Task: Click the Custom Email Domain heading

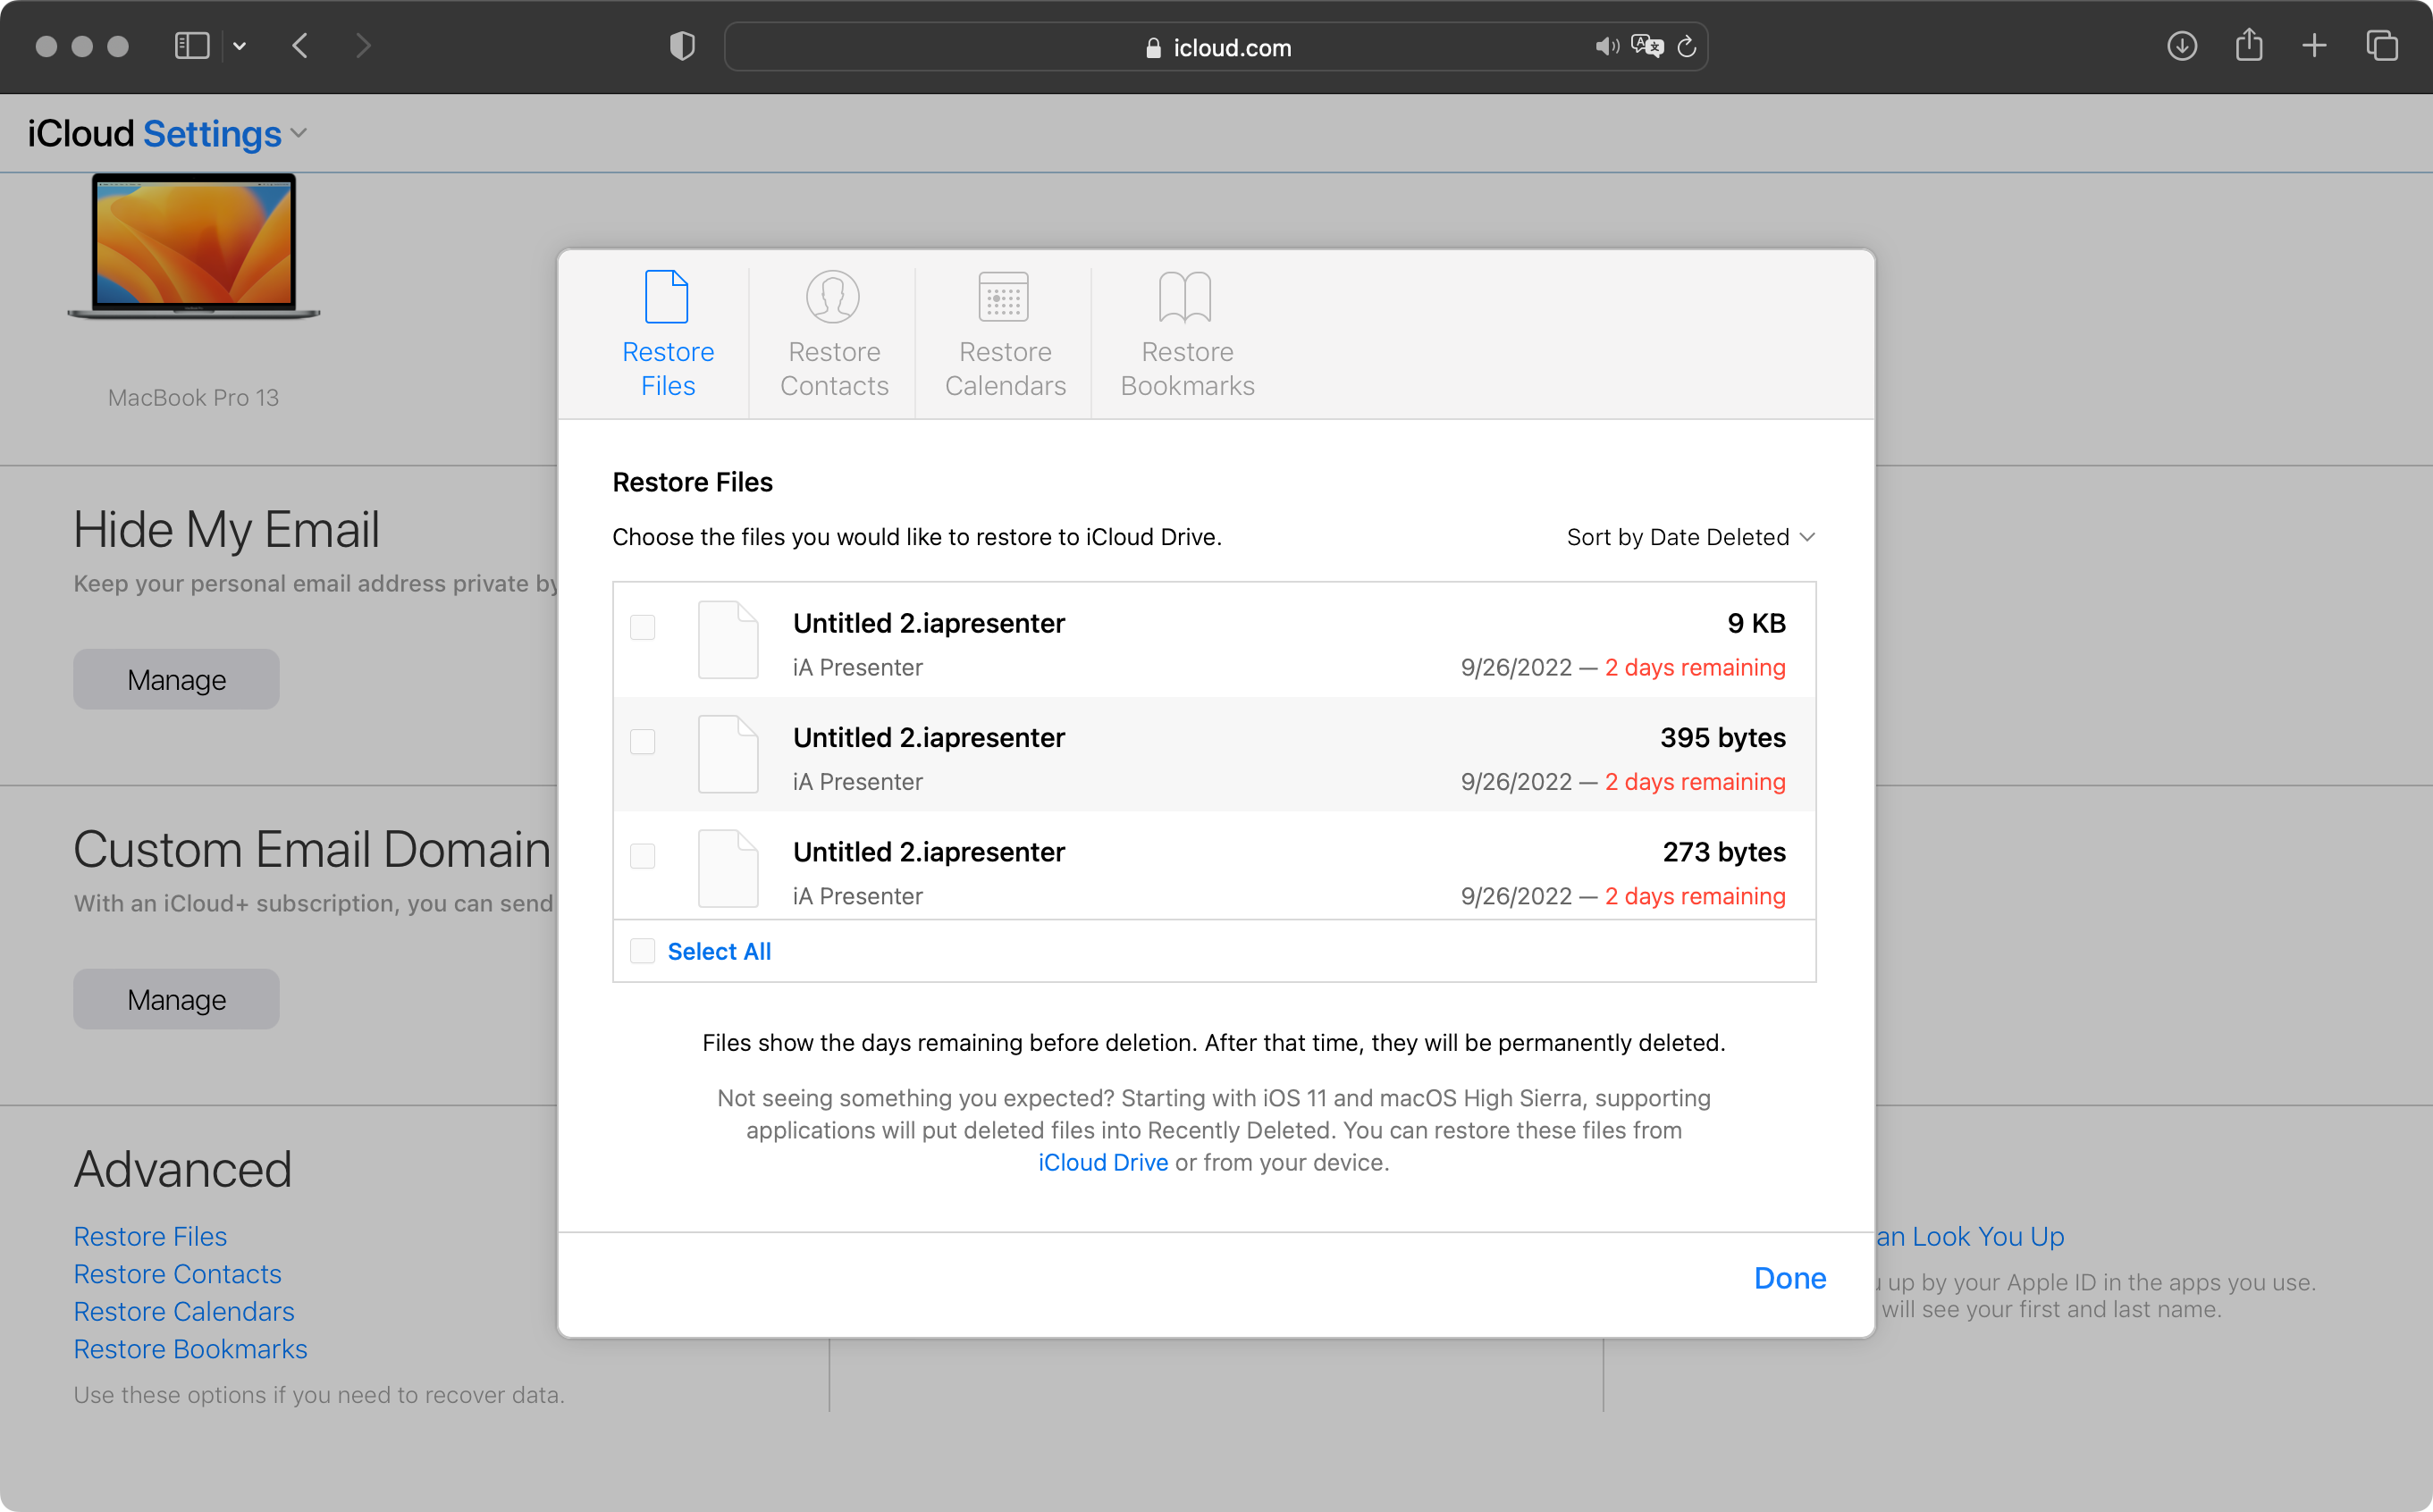Action: [x=312, y=849]
